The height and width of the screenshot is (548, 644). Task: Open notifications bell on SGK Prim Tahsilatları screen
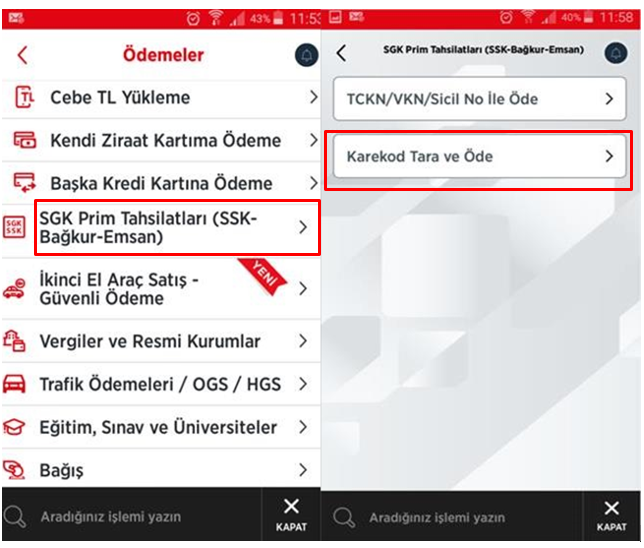(x=615, y=53)
